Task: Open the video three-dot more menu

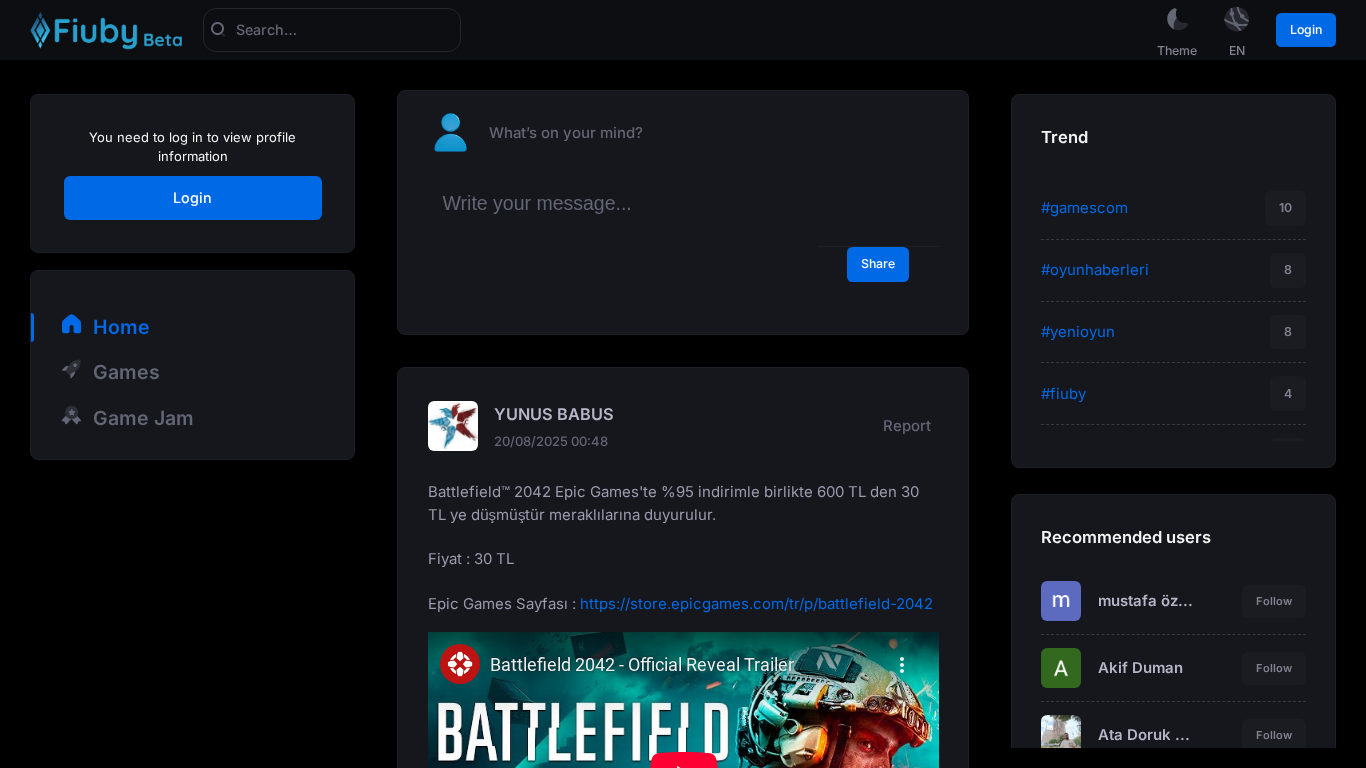Action: click(902, 665)
